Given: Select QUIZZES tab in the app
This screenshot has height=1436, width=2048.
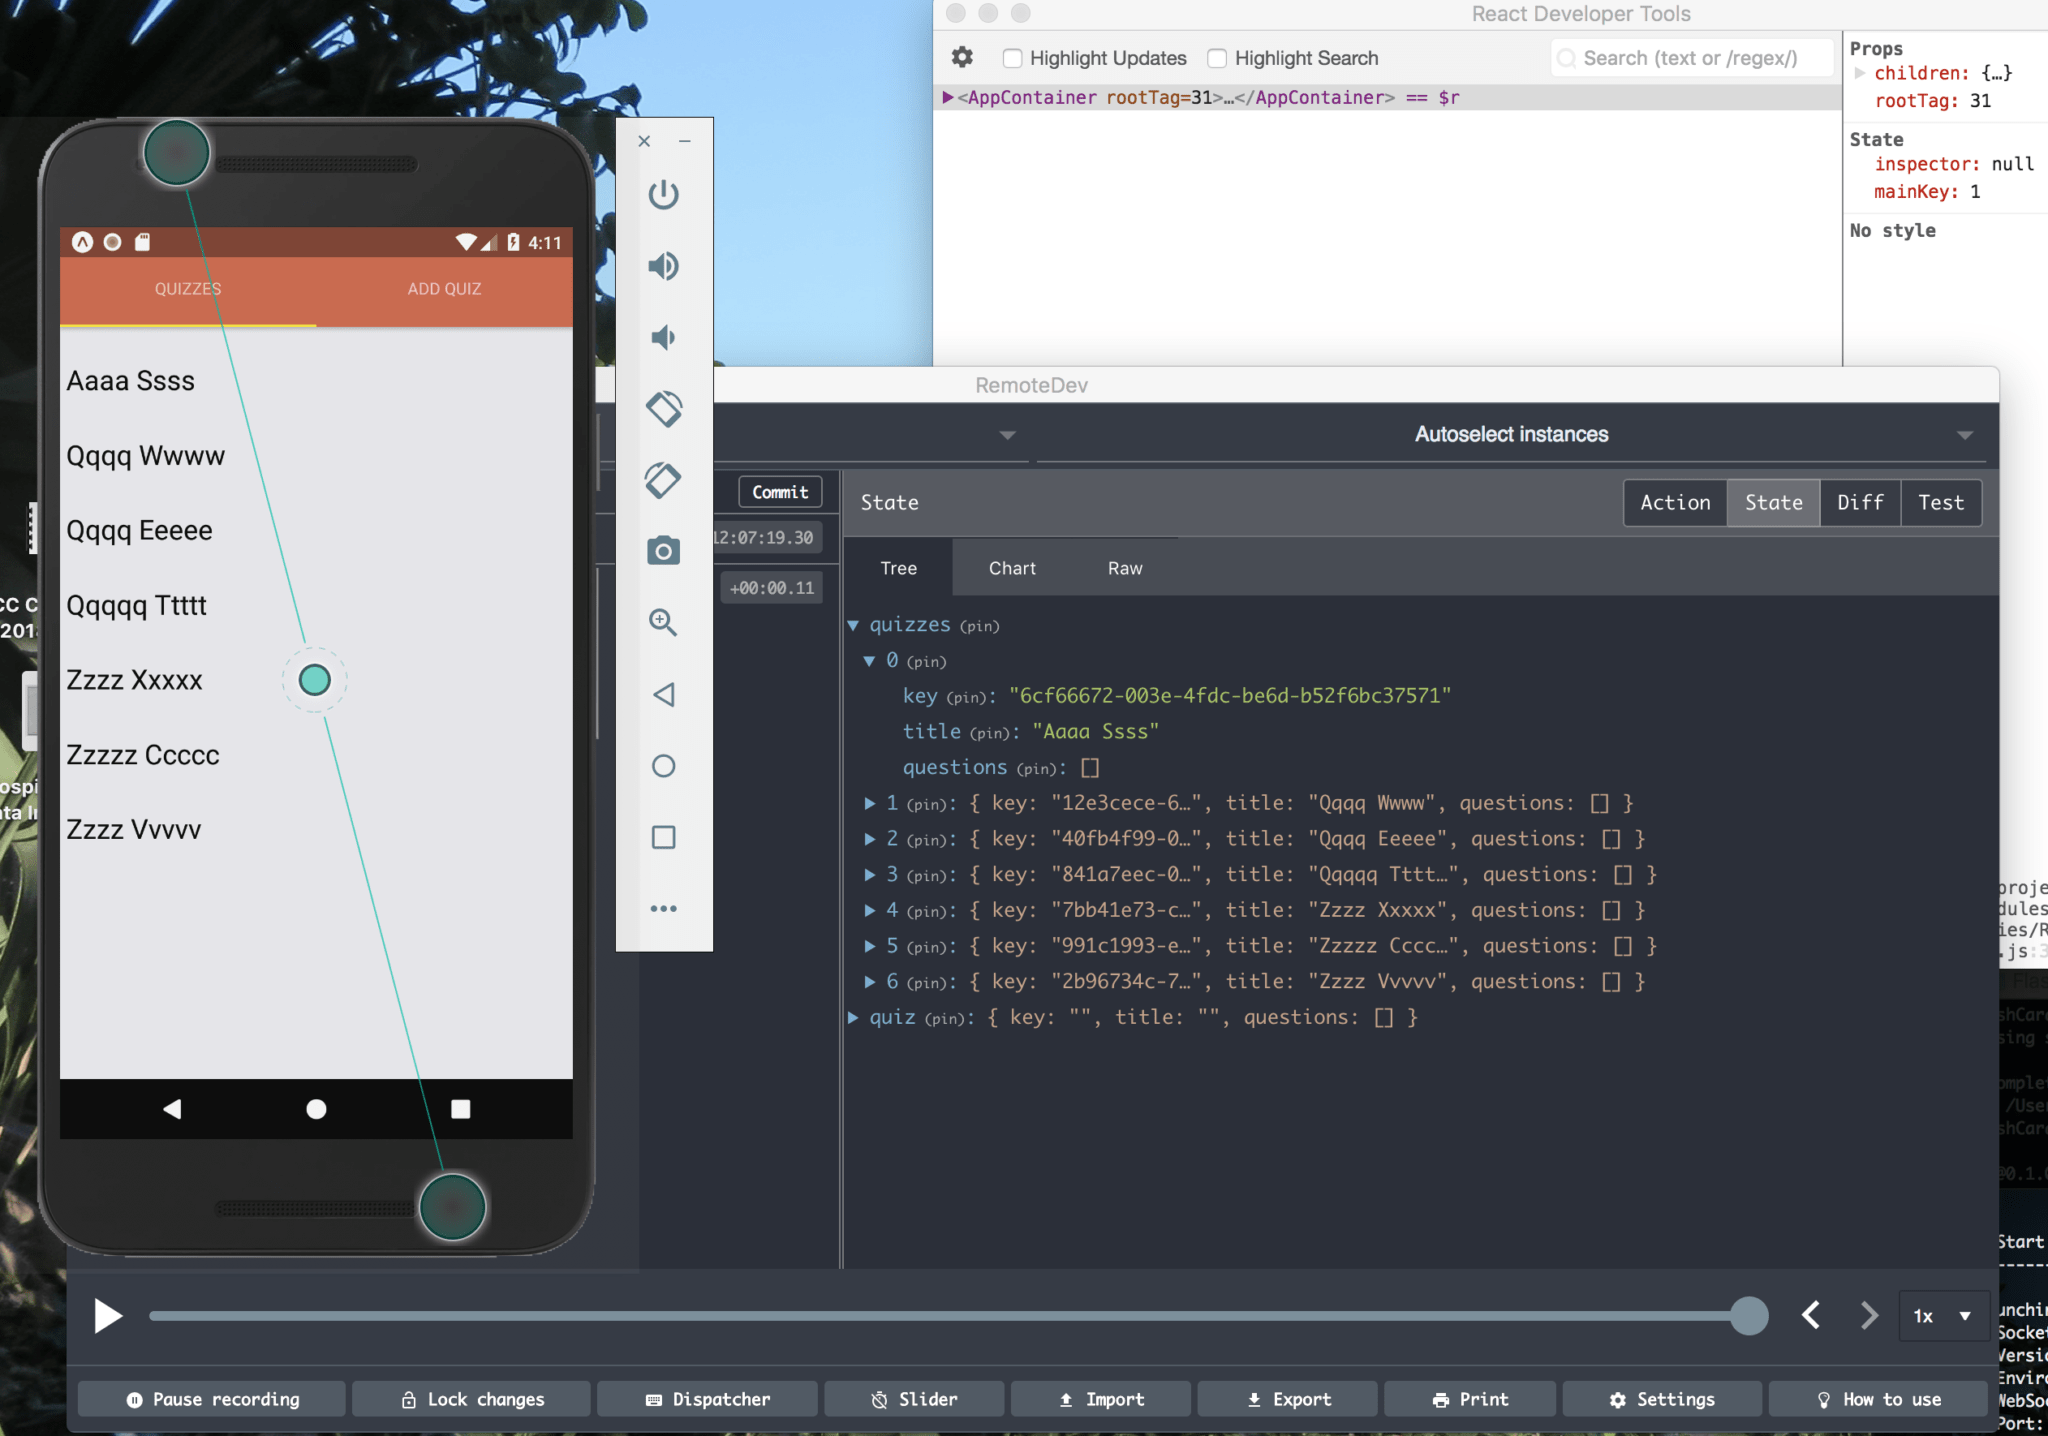Looking at the screenshot, I should (188, 289).
